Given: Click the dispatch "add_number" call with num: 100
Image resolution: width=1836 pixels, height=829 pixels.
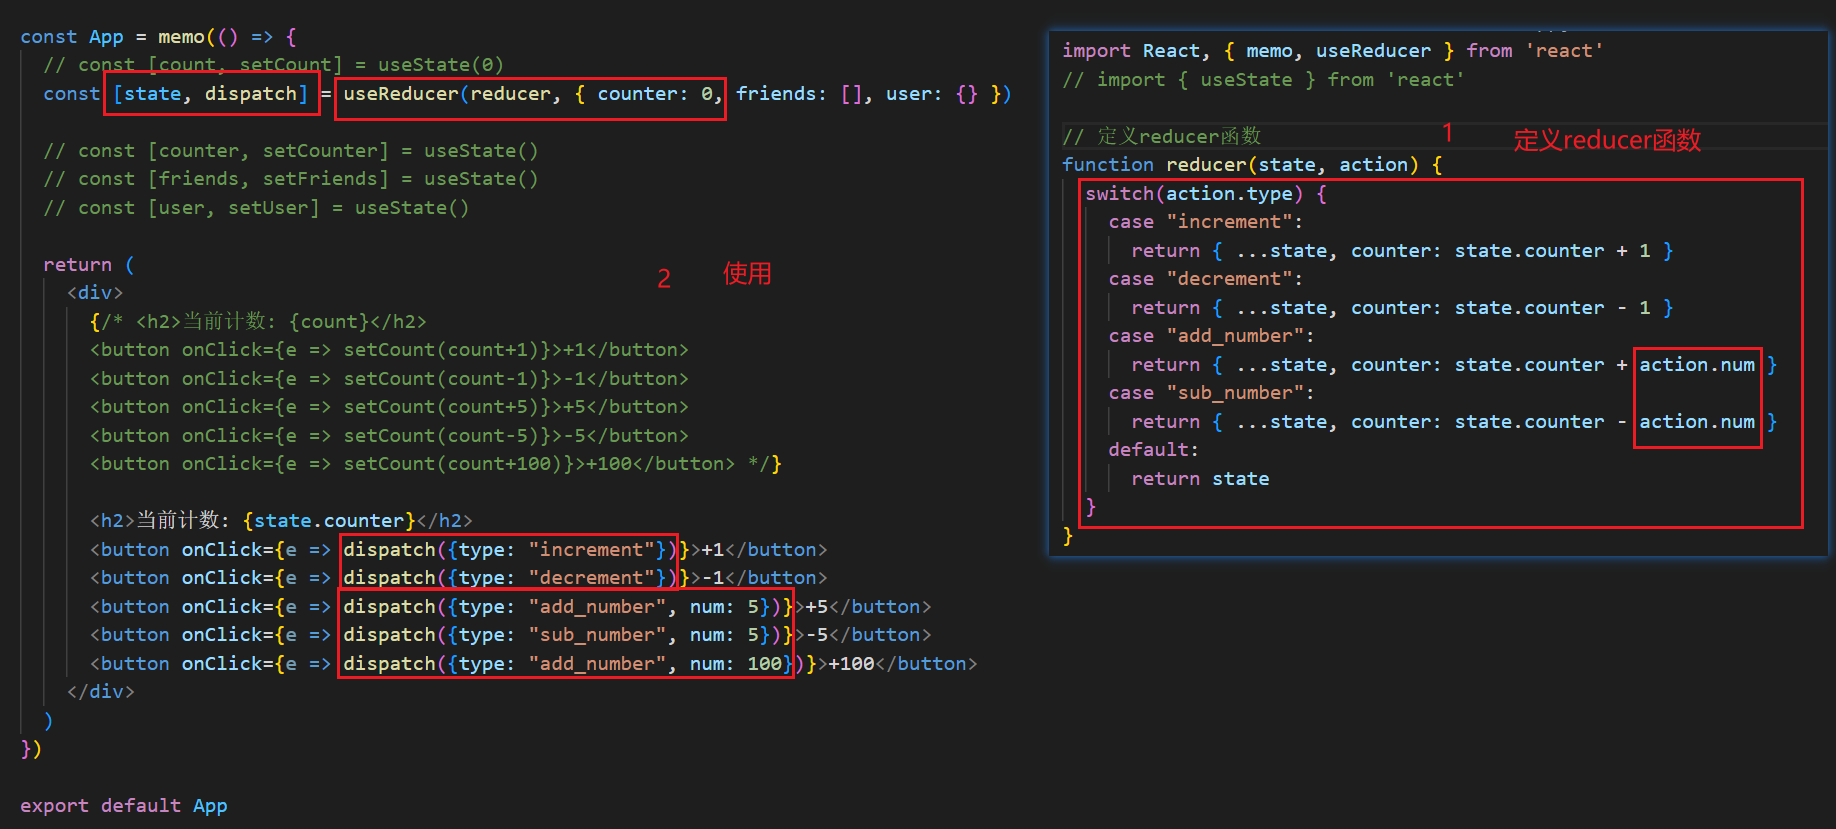Looking at the screenshot, I should 573,664.
